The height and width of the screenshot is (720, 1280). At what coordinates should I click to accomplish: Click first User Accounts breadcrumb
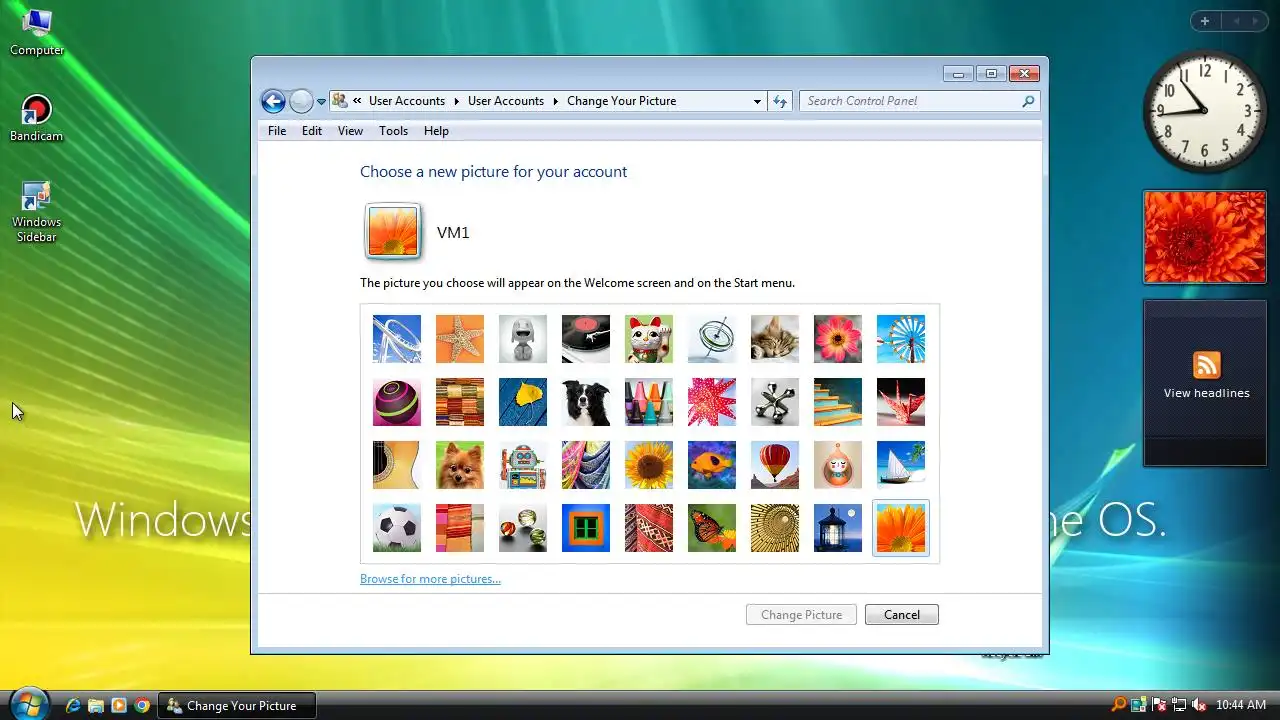406,101
